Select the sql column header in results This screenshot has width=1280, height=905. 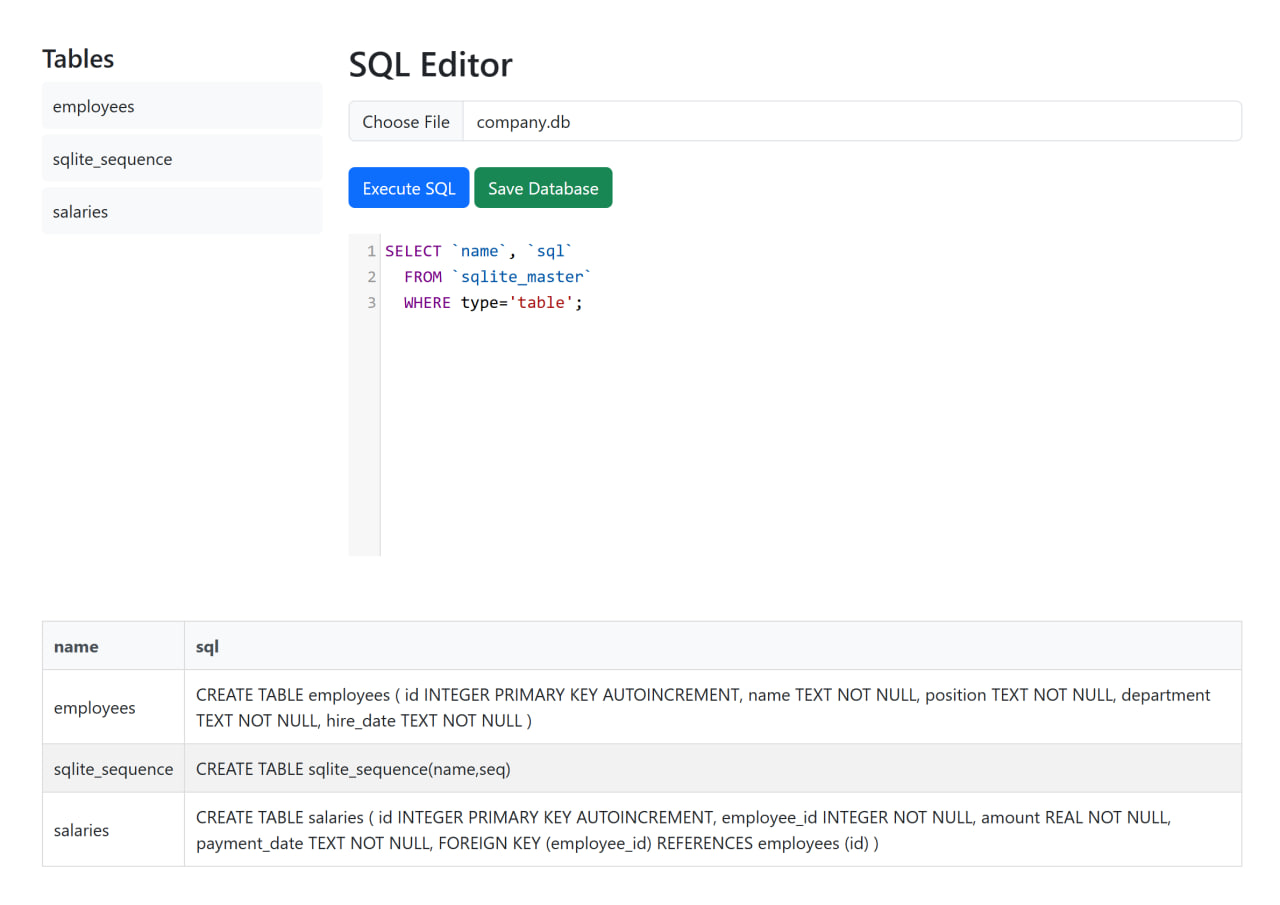tap(206, 646)
